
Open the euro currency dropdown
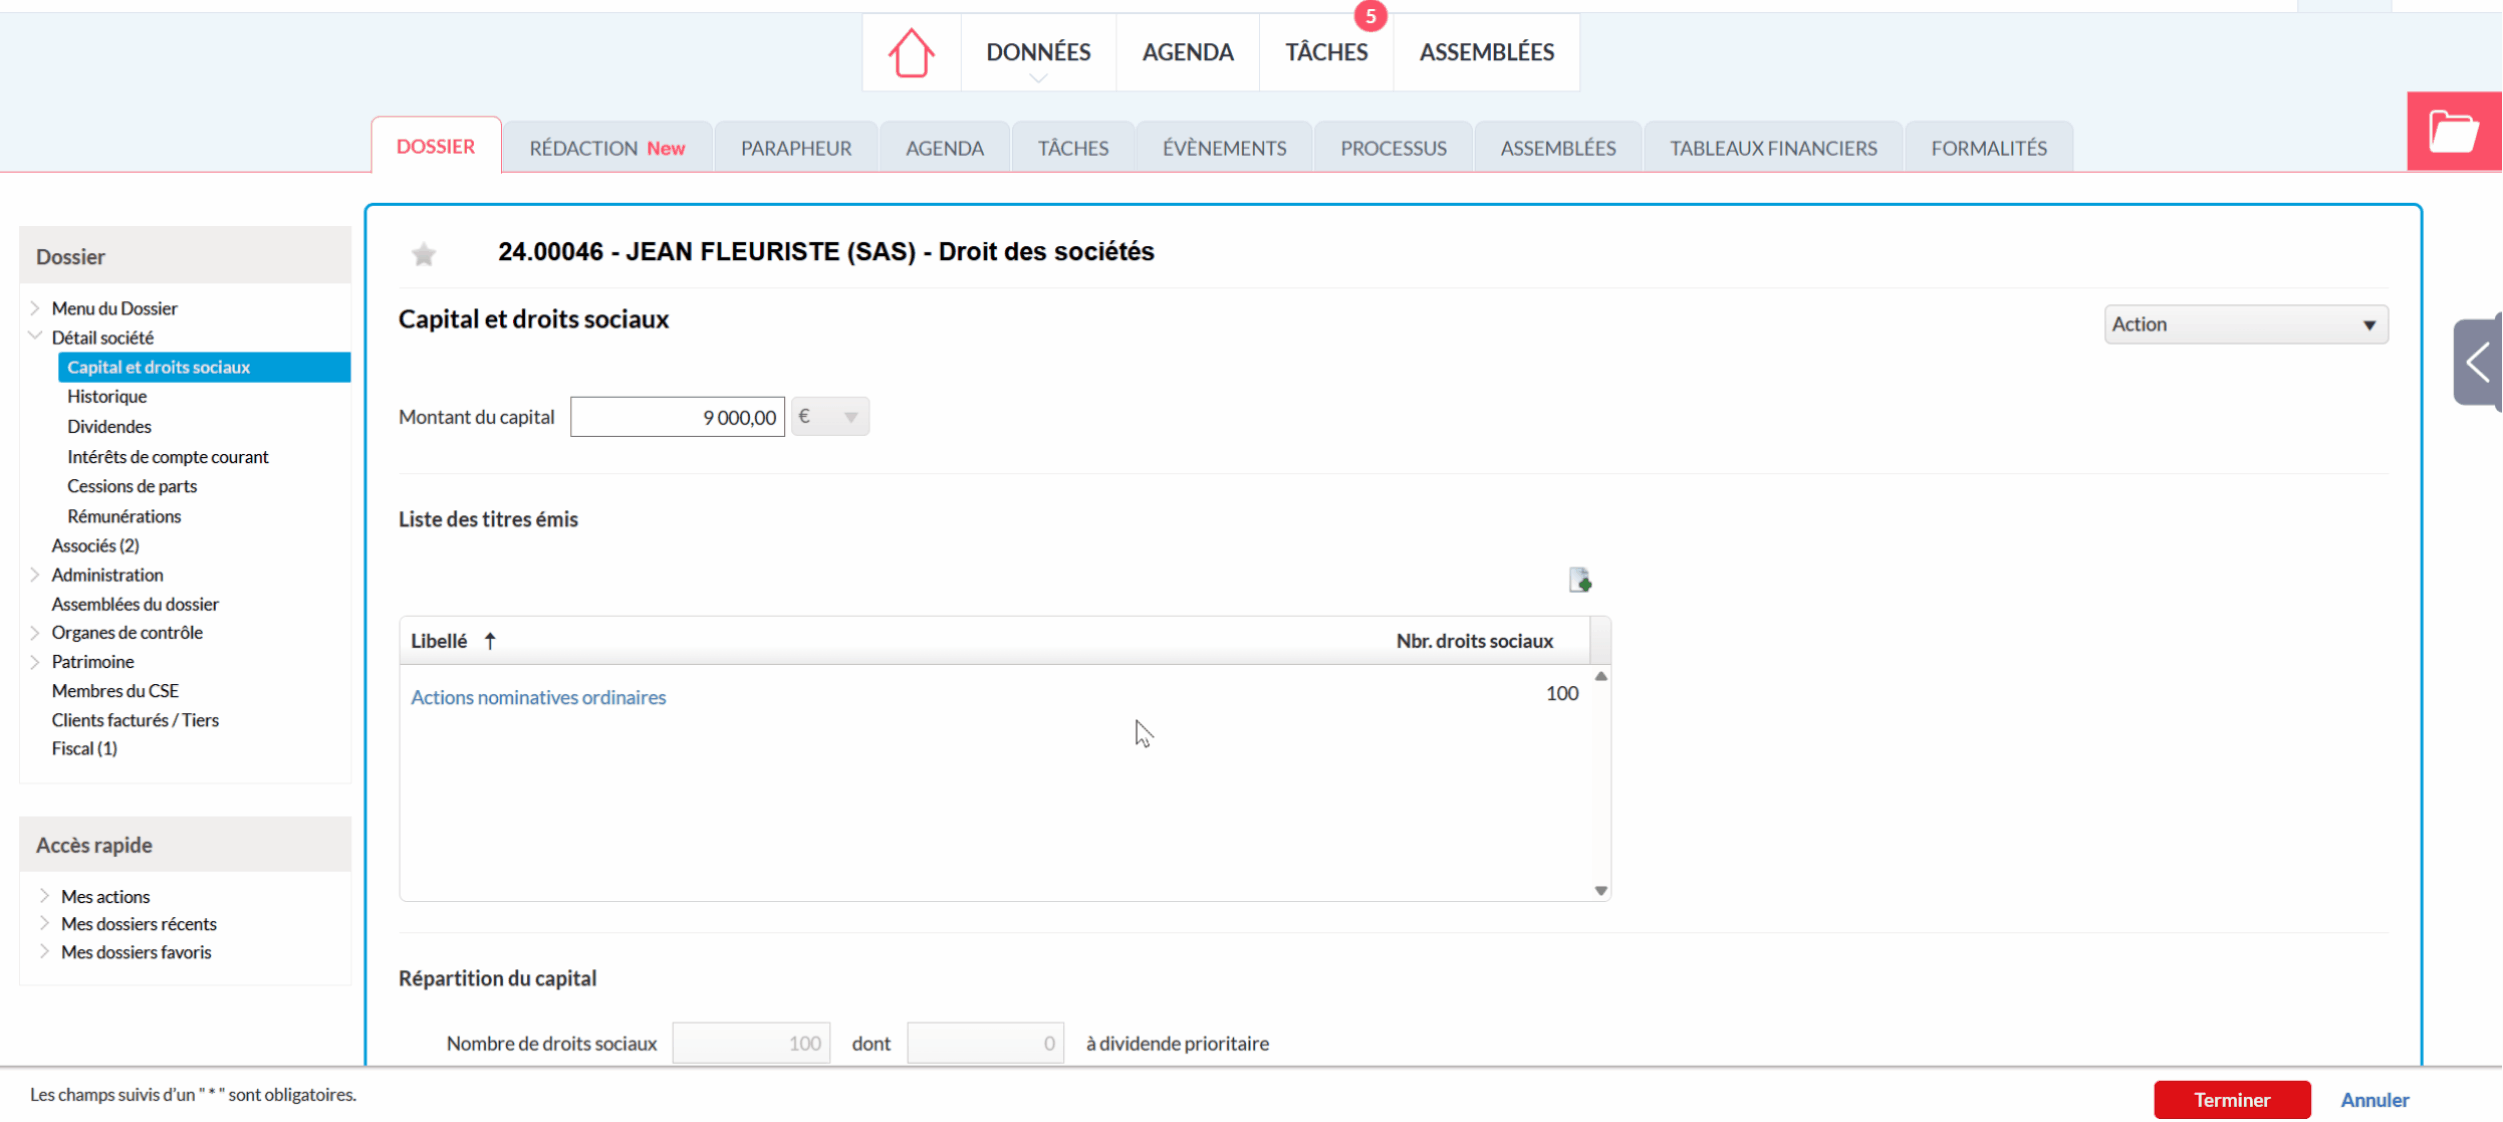[x=830, y=417]
